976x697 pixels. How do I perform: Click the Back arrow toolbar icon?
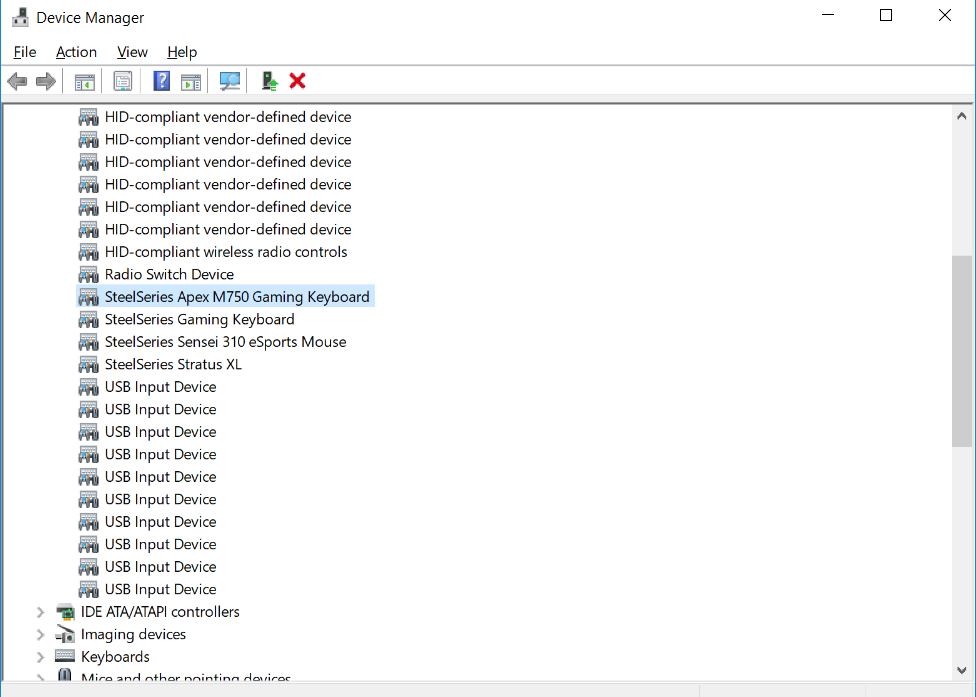tap(17, 81)
